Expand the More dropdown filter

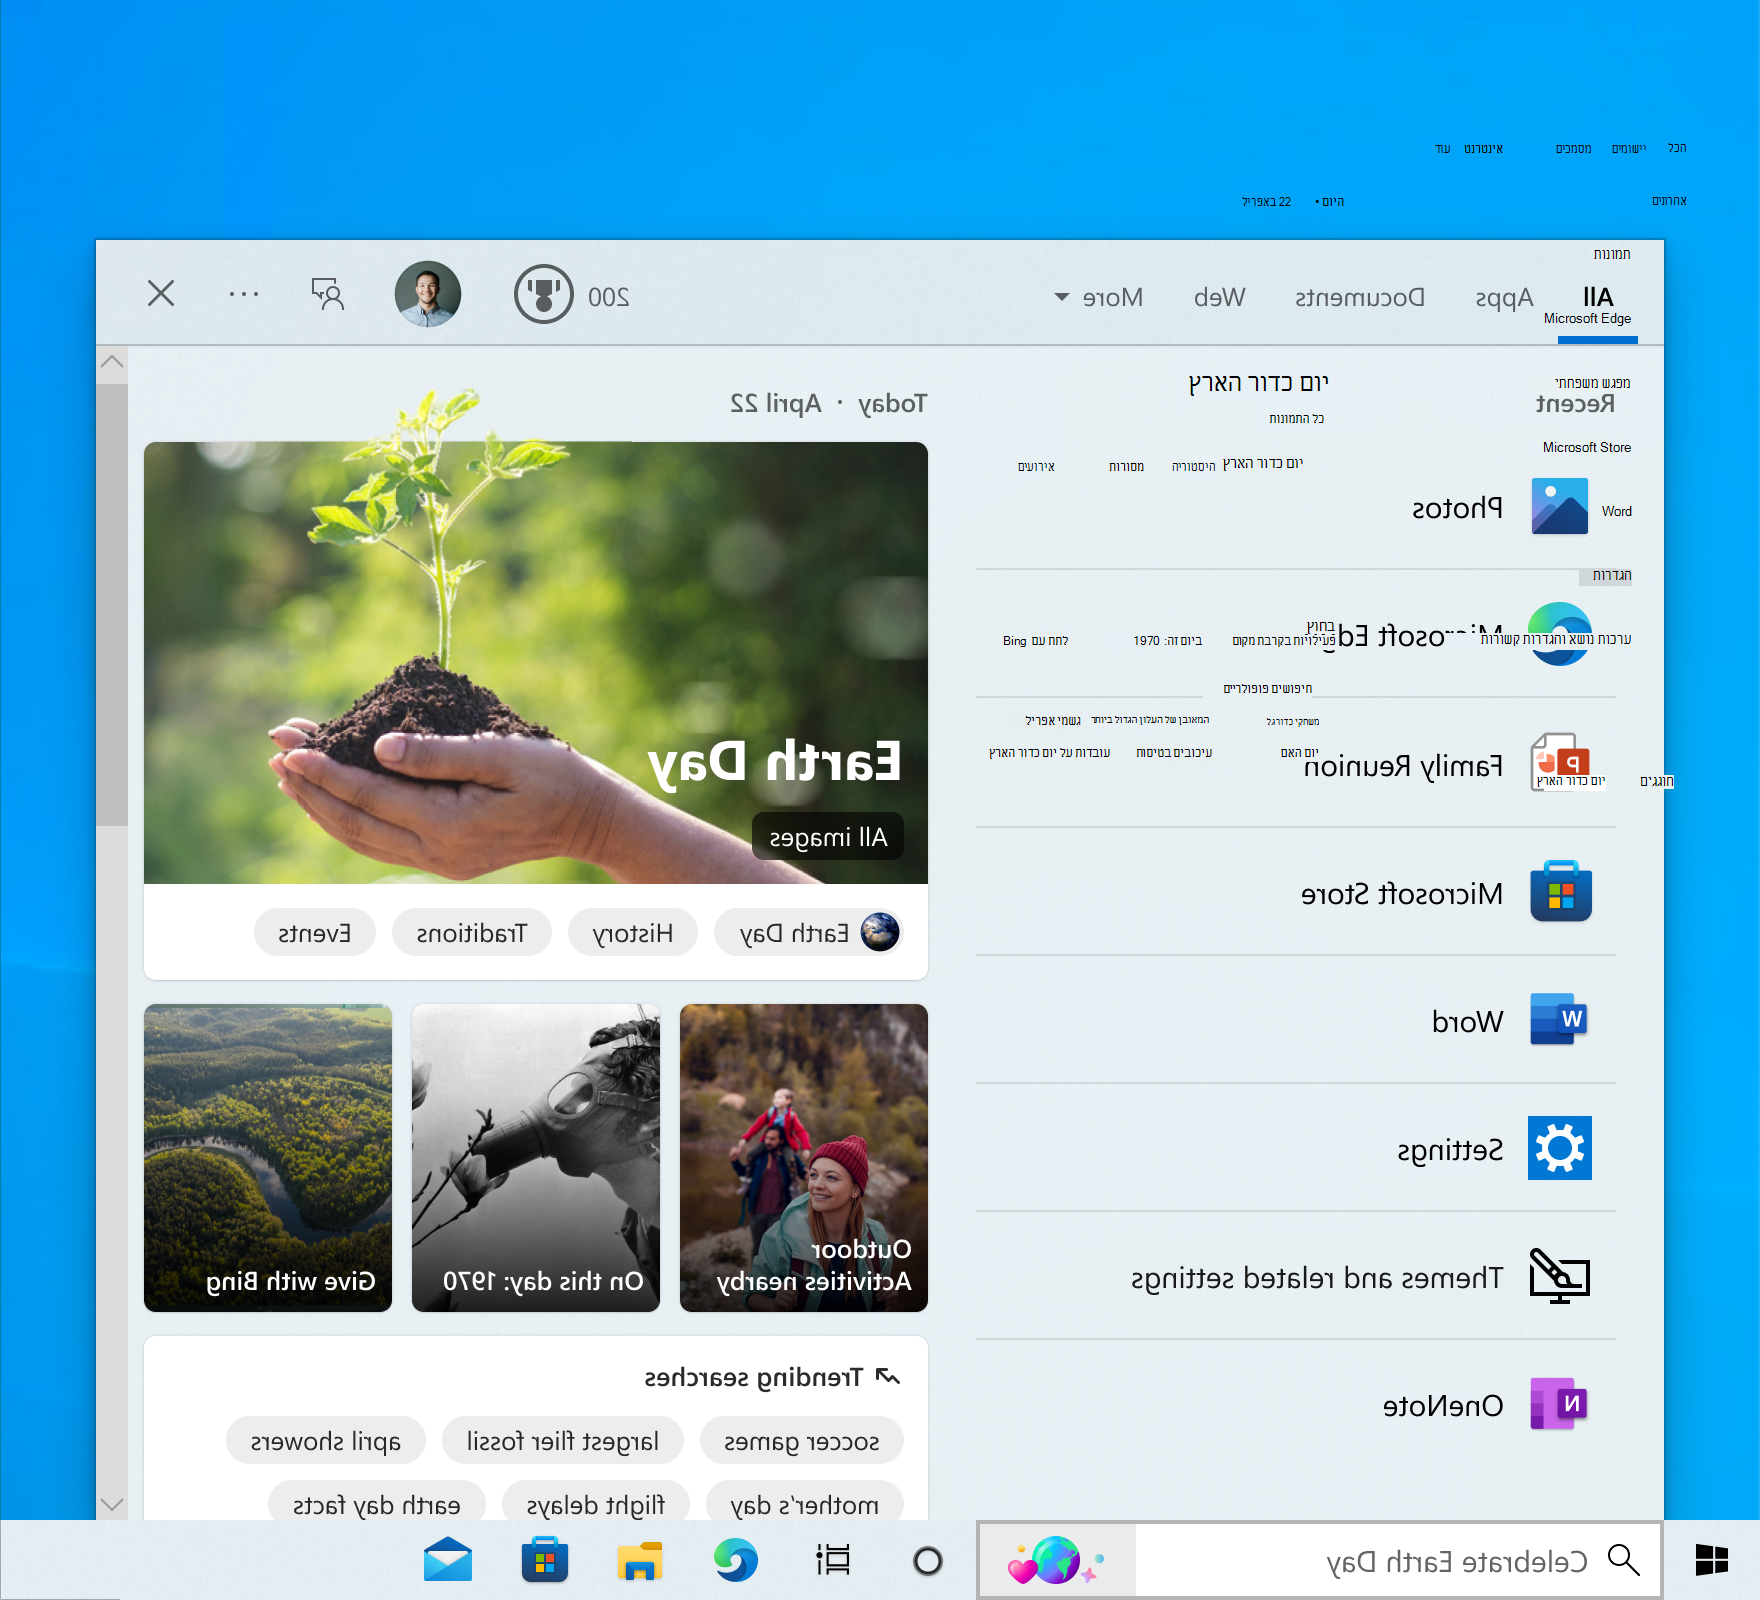1099,297
